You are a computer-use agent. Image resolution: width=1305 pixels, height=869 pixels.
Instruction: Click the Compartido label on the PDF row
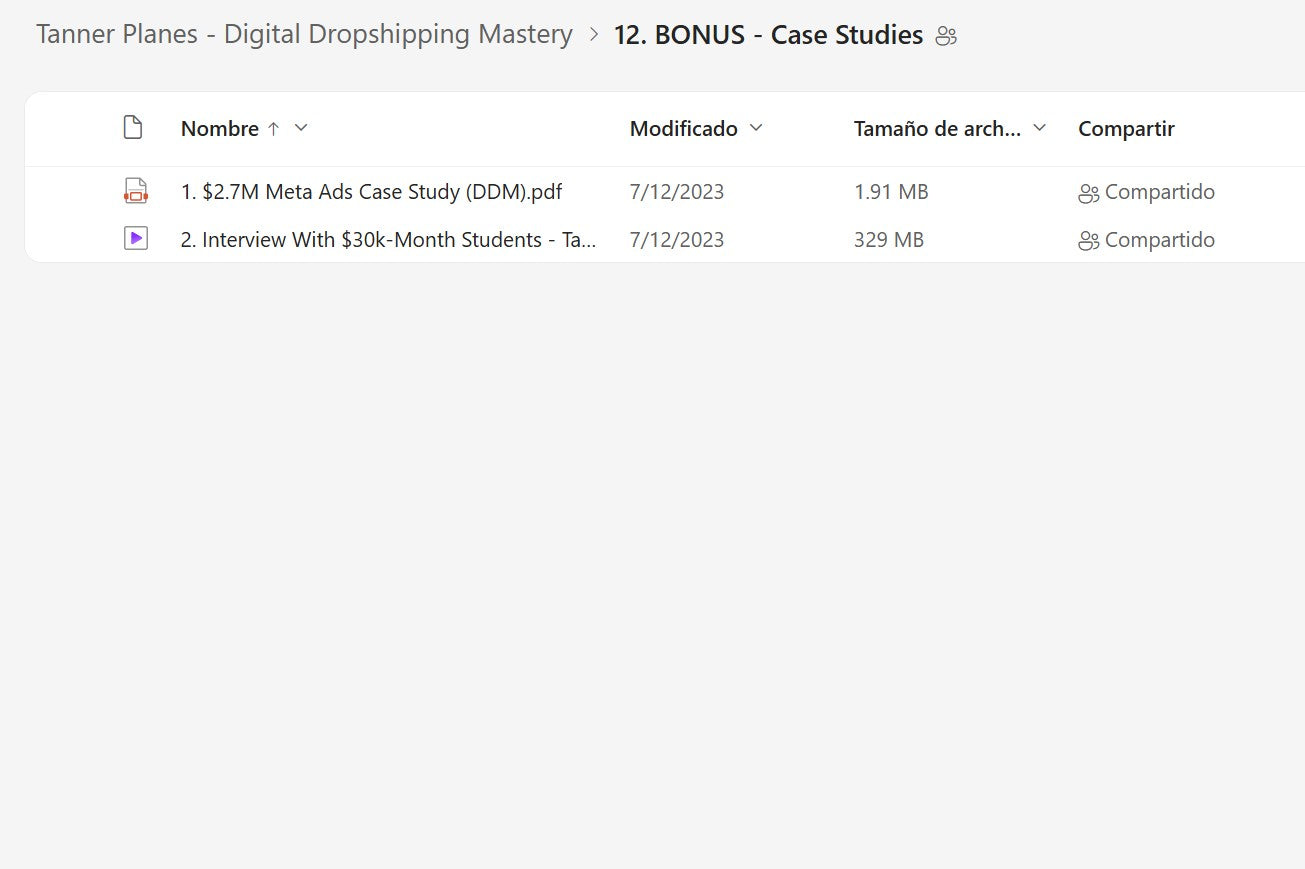[x=1159, y=192]
